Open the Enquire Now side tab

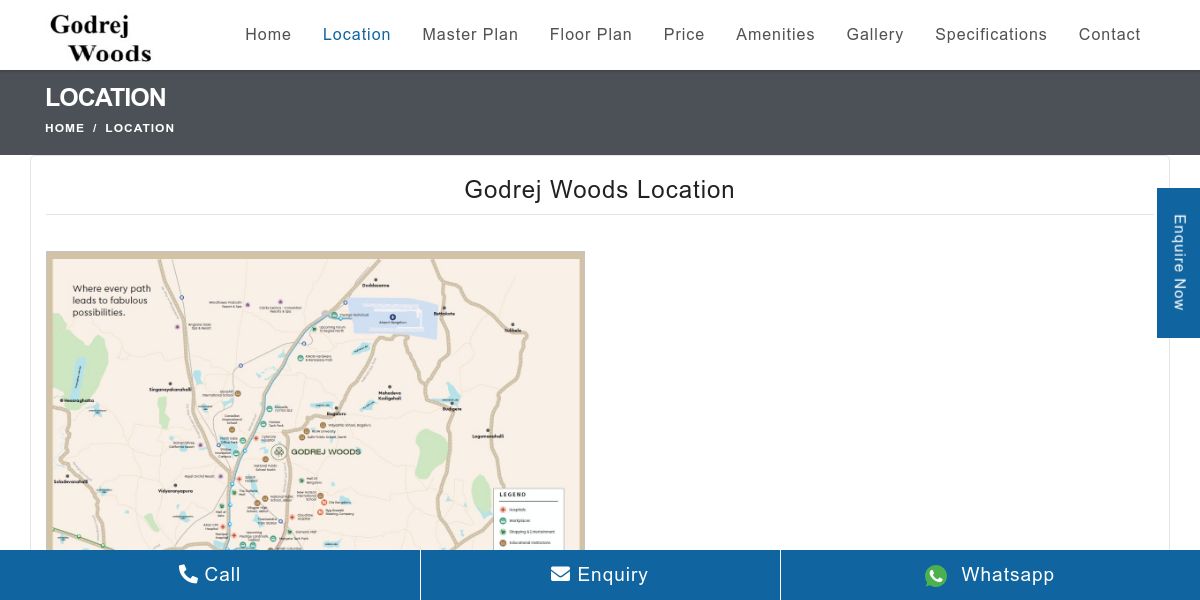pos(1179,263)
